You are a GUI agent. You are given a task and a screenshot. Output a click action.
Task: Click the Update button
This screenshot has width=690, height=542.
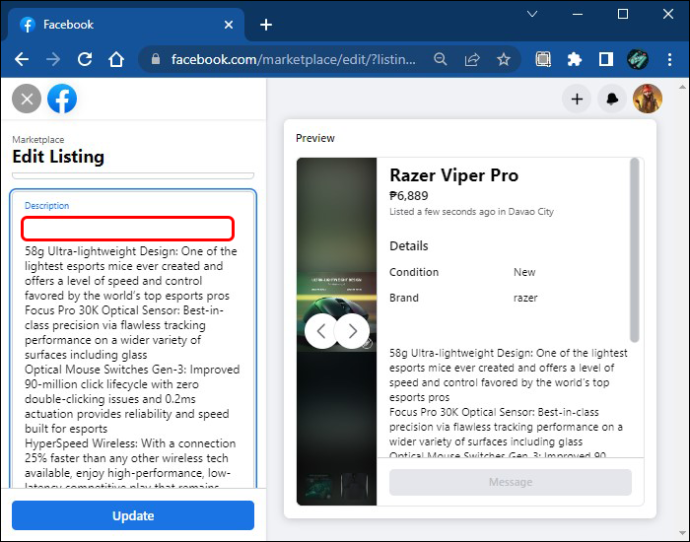(x=133, y=515)
